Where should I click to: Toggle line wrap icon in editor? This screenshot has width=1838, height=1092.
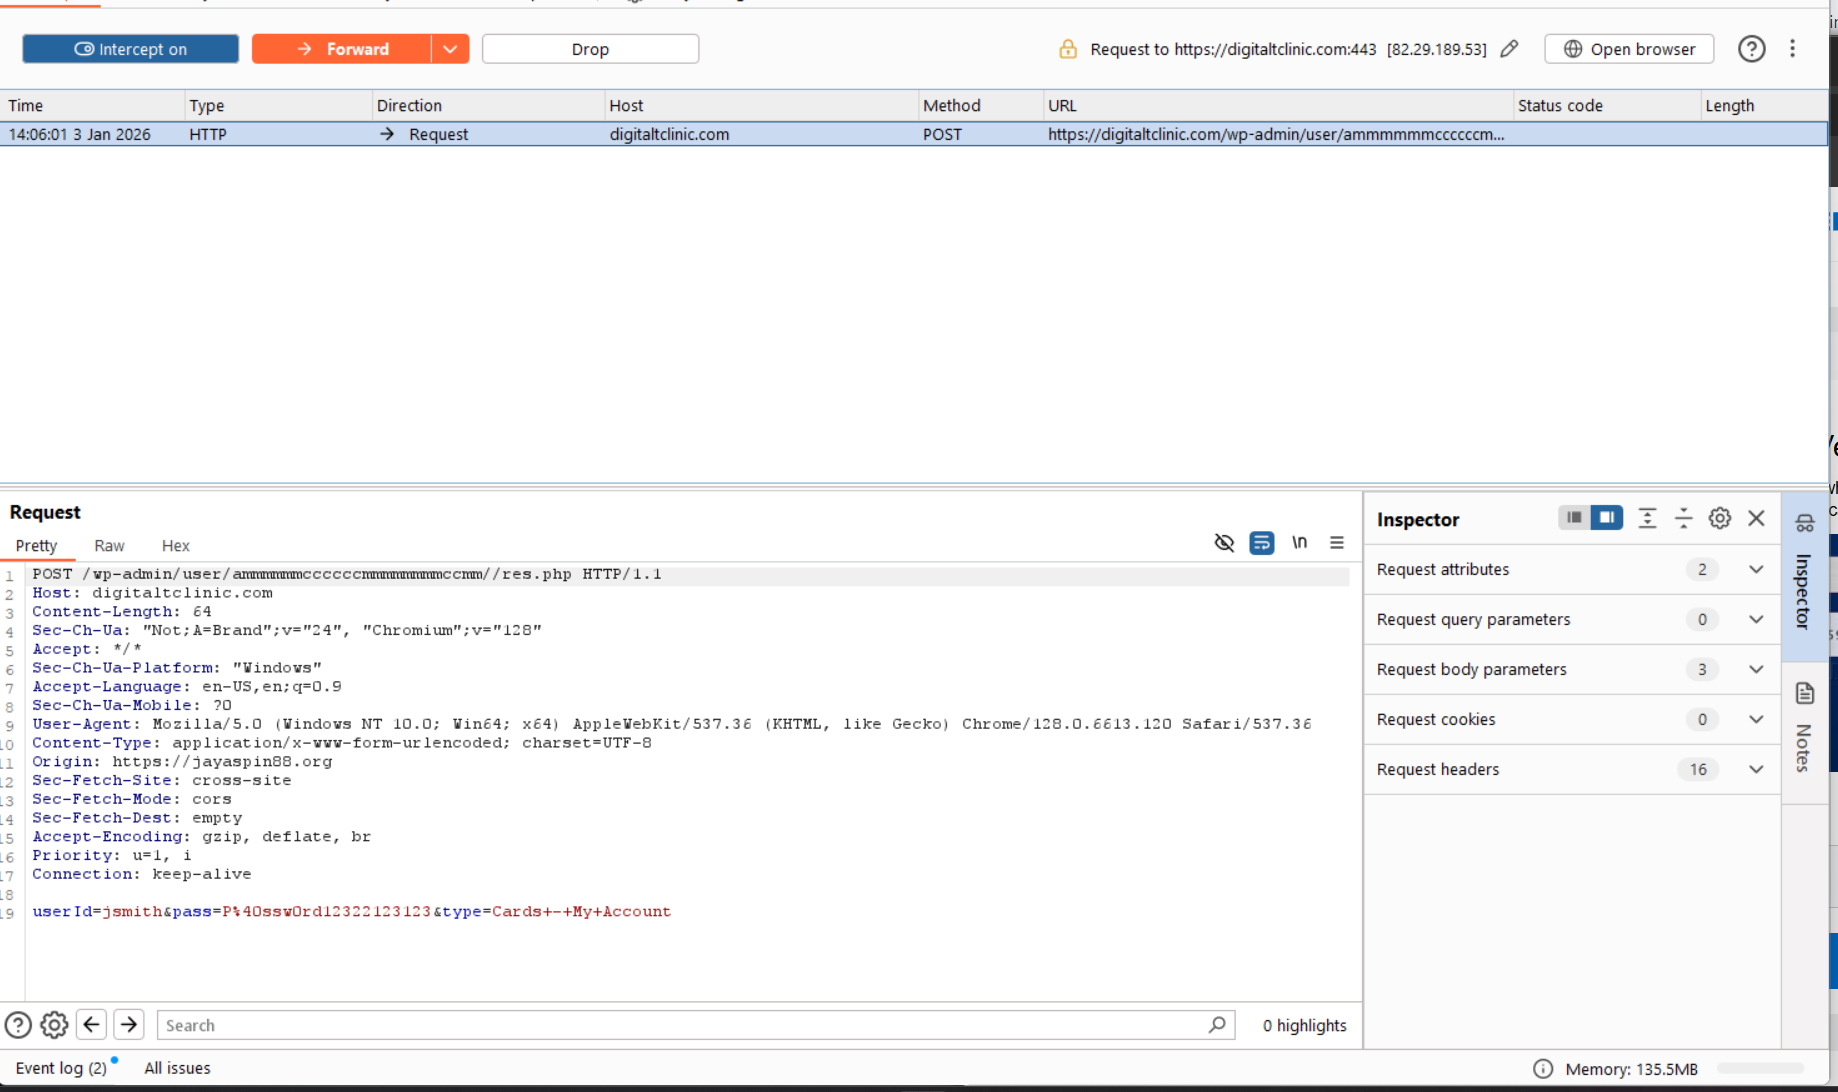[1261, 543]
